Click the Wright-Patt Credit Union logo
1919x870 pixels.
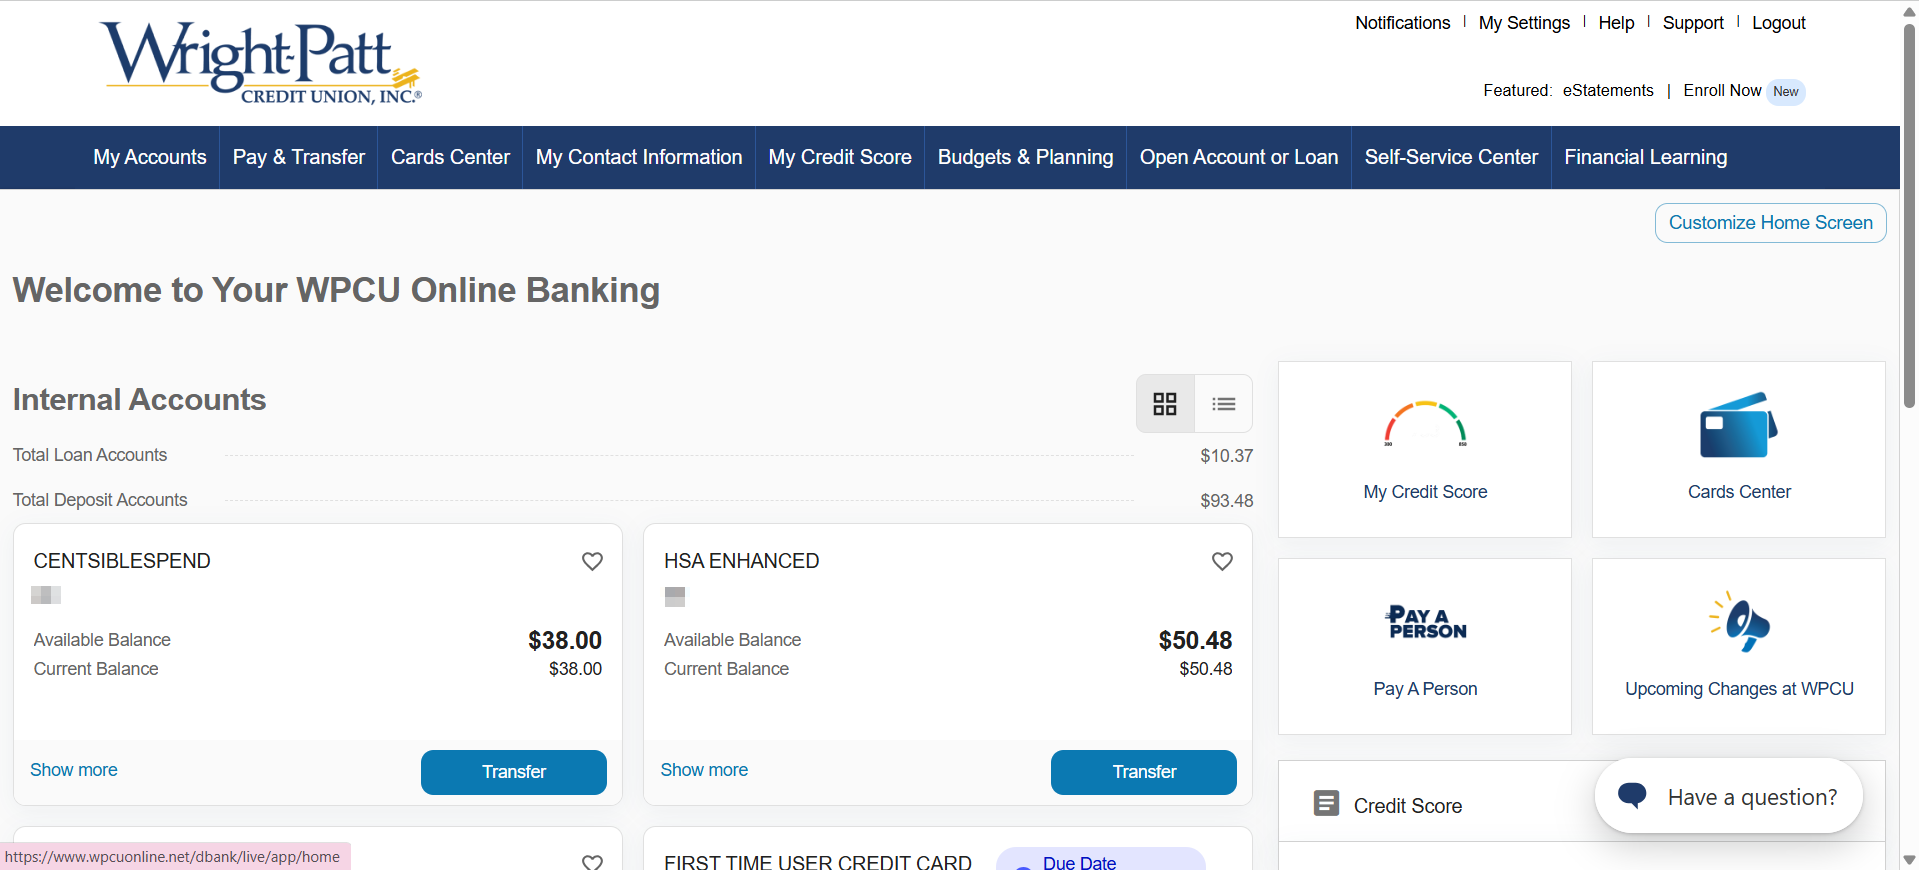tap(262, 62)
